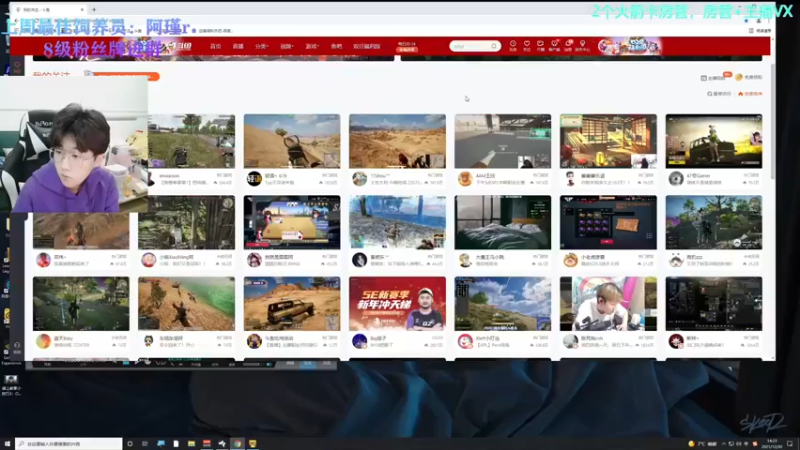
Task: Click the Windows Start button
Action: (7, 444)
